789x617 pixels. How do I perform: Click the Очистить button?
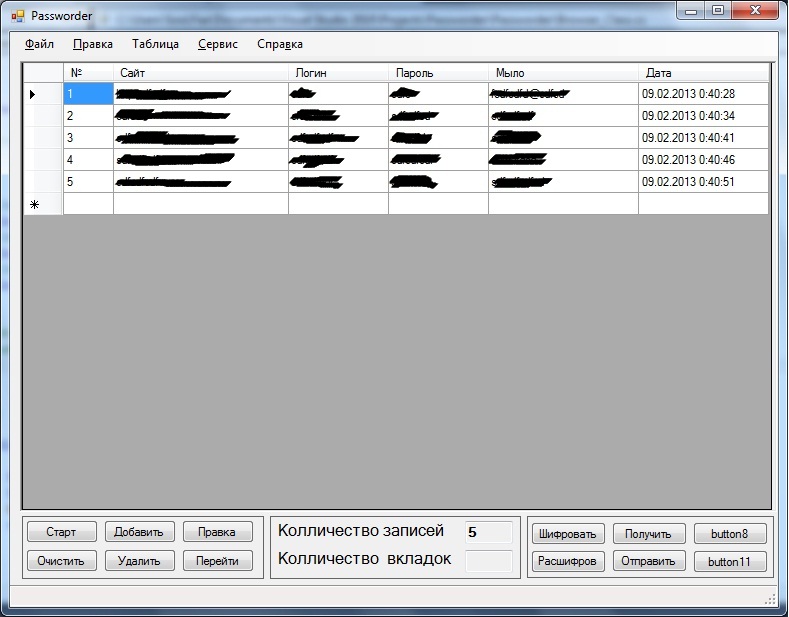61,561
